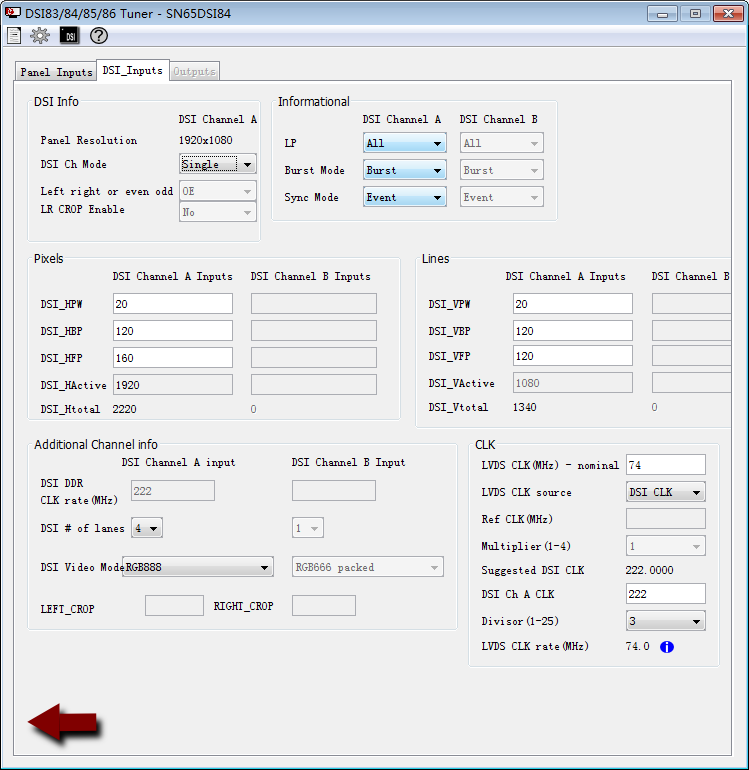Expand the Channel A DSI Video Mode RGB888 dropdown
749x770 pixels.
pos(197,567)
